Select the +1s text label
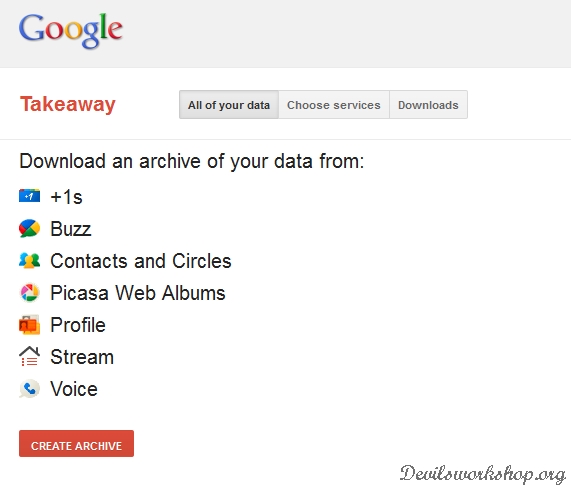The height and width of the screenshot is (488, 571). tap(66, 197)
